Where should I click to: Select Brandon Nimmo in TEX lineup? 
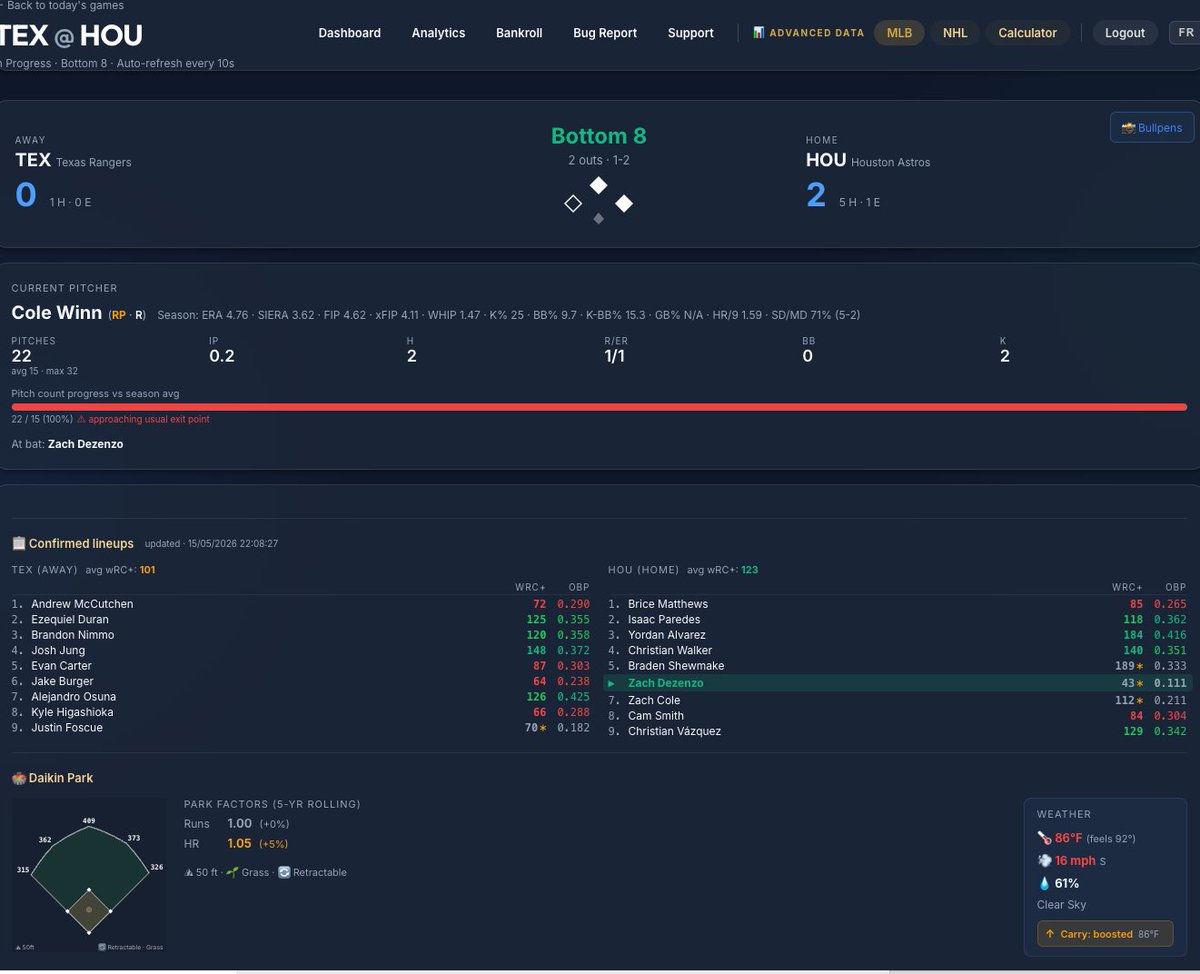pyautogui.click(x=72, y=635)
